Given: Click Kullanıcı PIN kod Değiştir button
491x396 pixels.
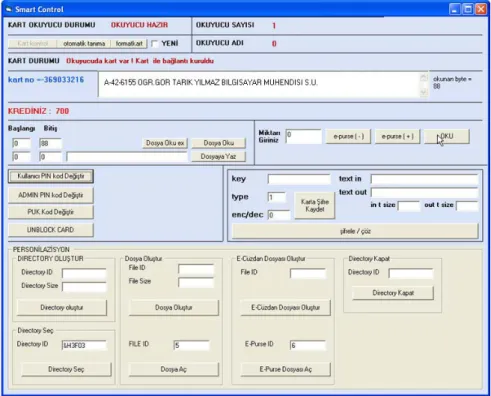Looking at the screenshot, I should 51,176.
